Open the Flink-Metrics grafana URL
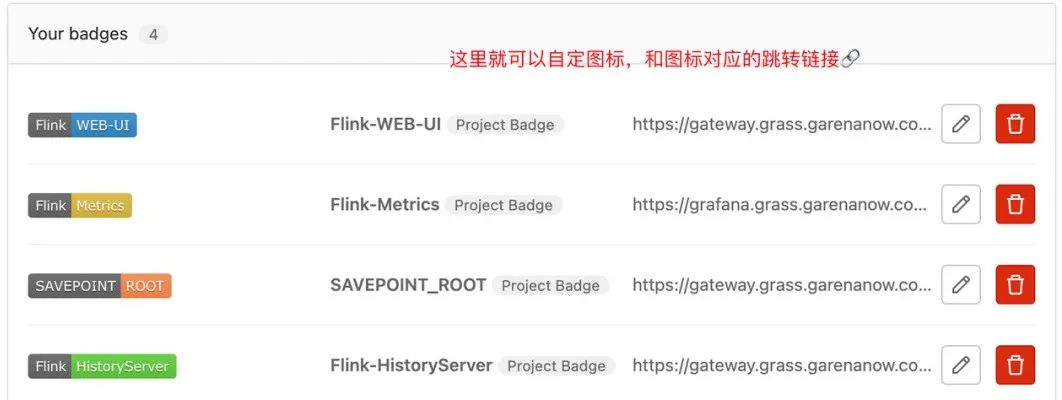Image resolution: width=1062 pixels, height=400 pixels. coord(781,205)
